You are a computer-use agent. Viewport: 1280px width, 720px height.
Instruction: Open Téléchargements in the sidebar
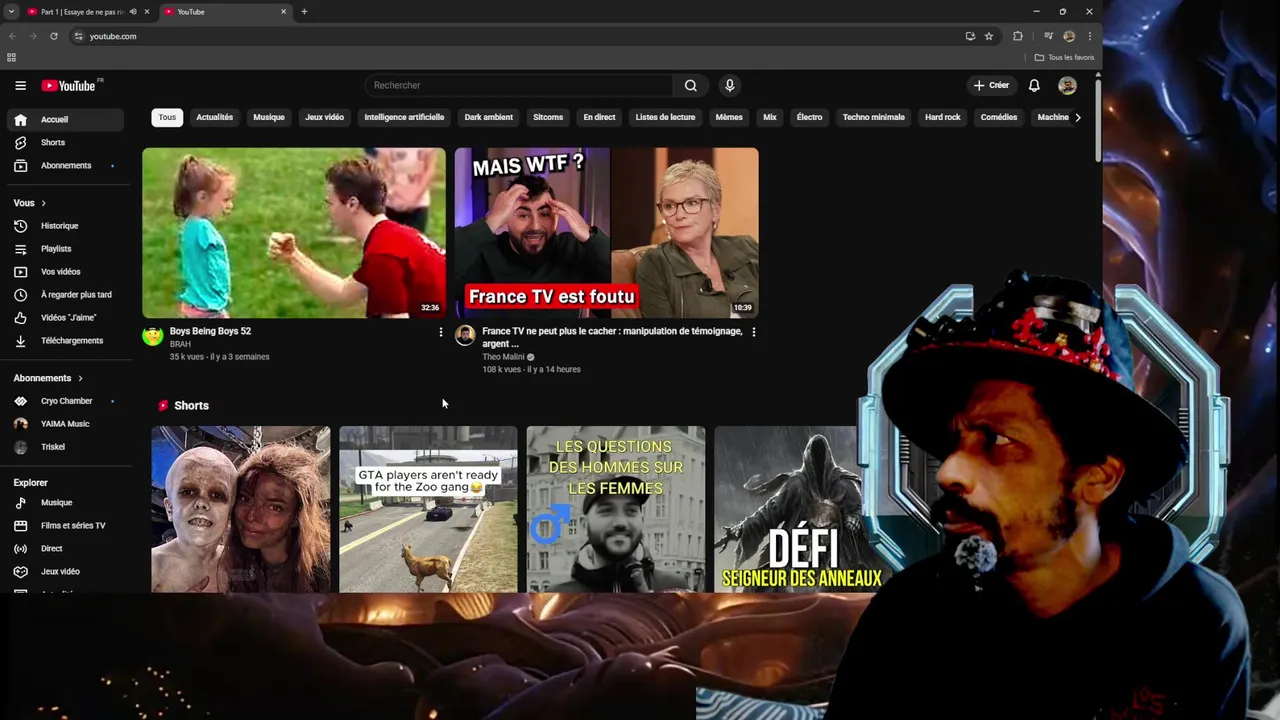point(66,341)
